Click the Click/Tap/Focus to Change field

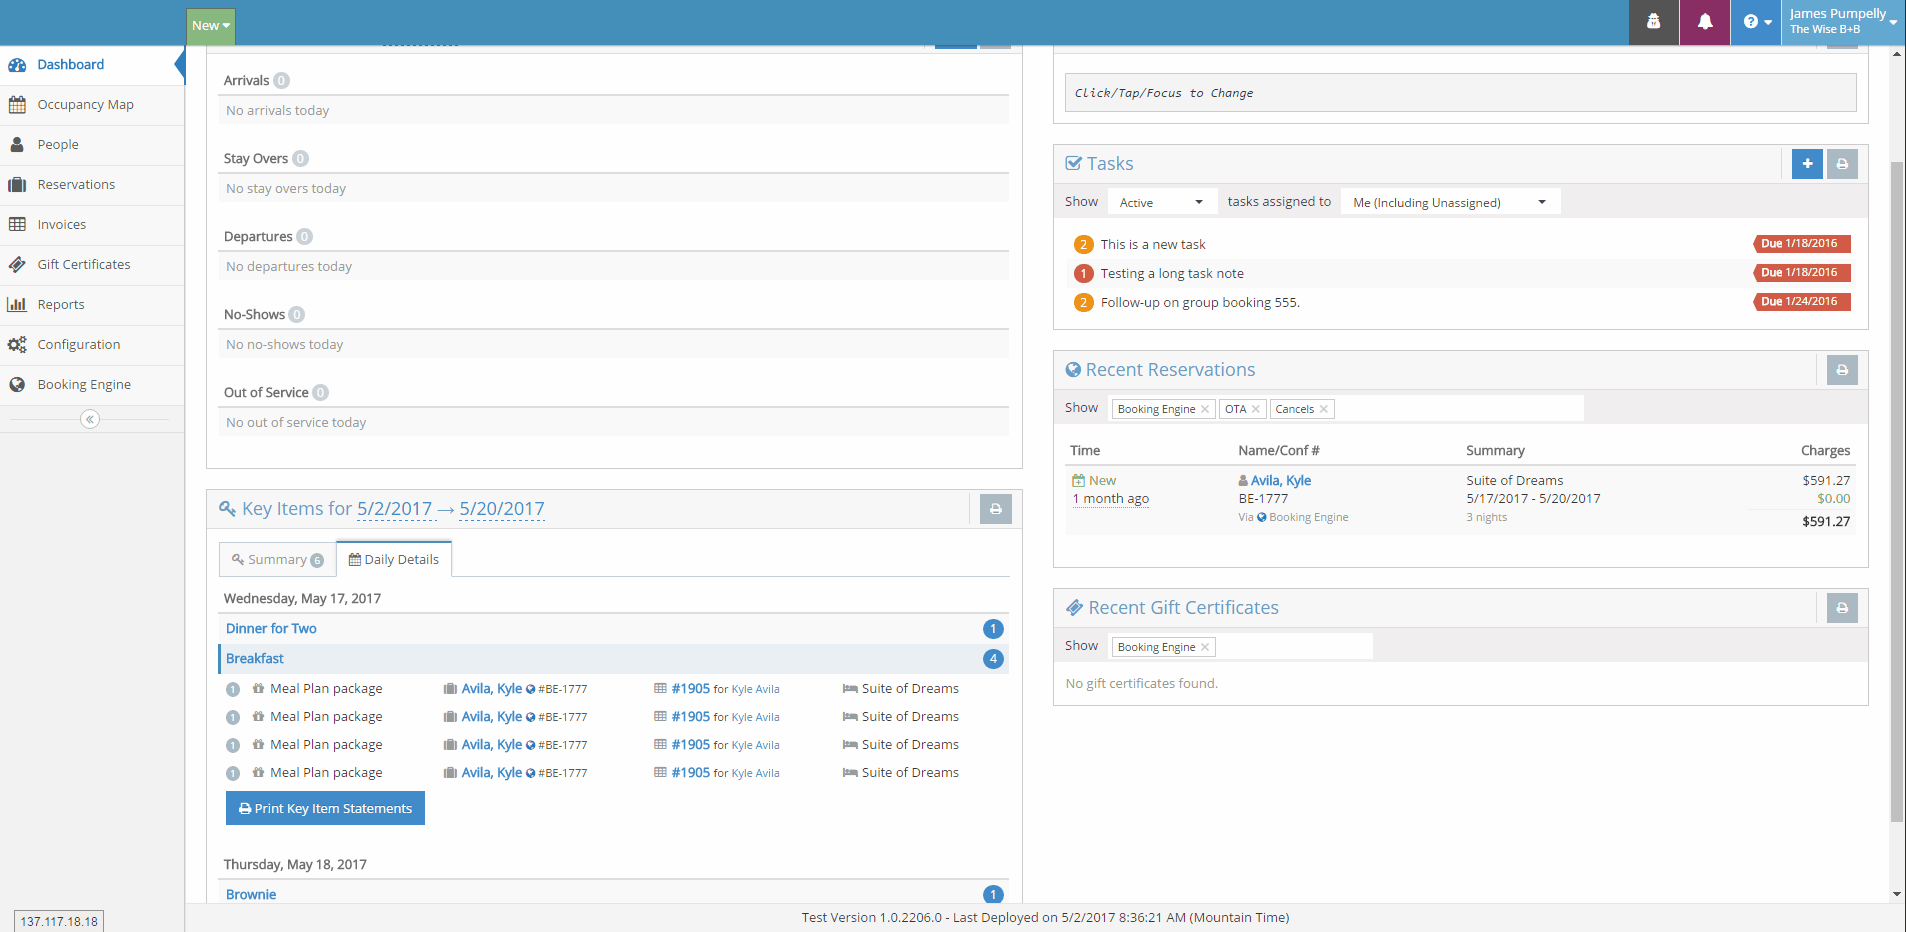(1460, 93)
